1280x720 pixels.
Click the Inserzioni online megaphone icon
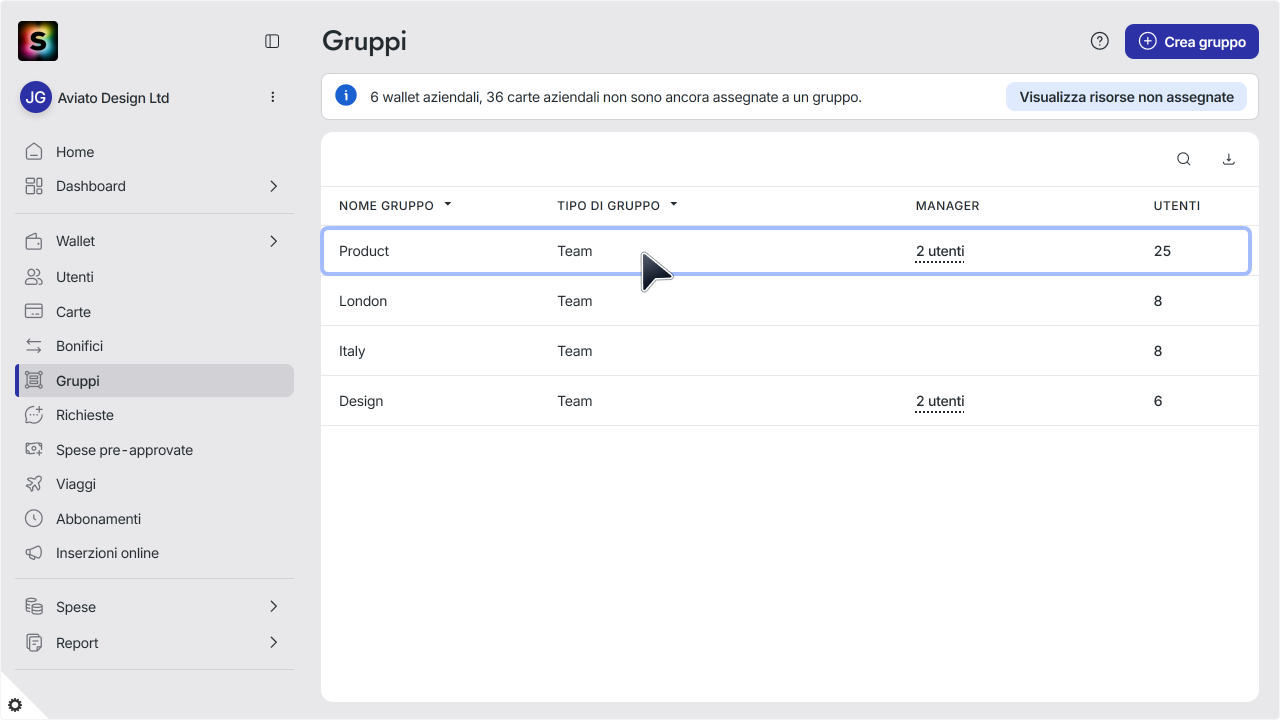point(34,553)
